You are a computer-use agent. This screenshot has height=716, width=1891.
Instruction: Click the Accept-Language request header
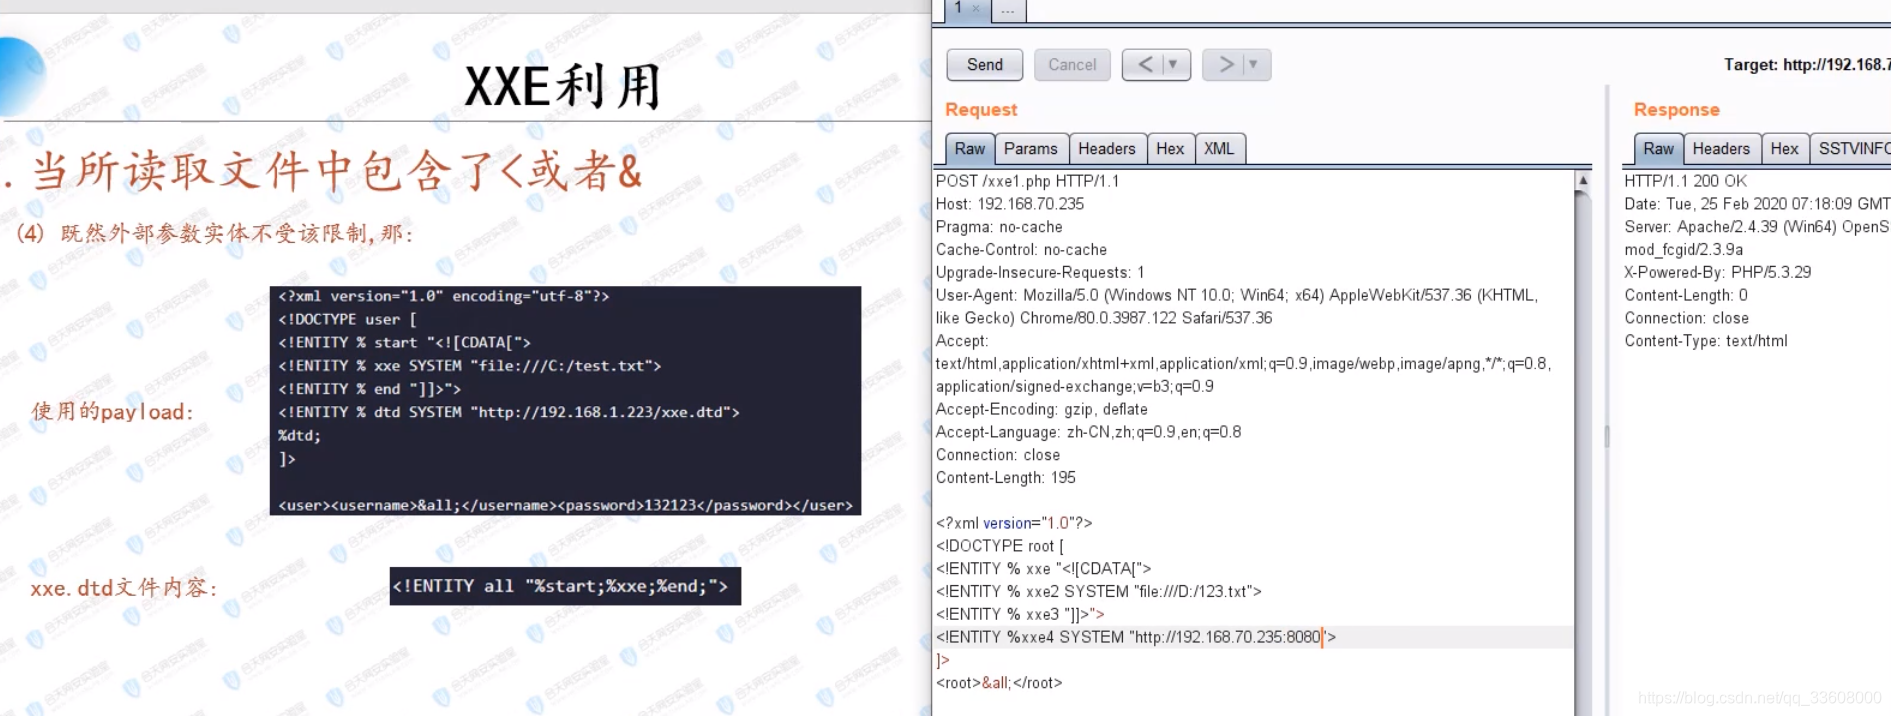pyautogui.click(x=1088, y=432)
